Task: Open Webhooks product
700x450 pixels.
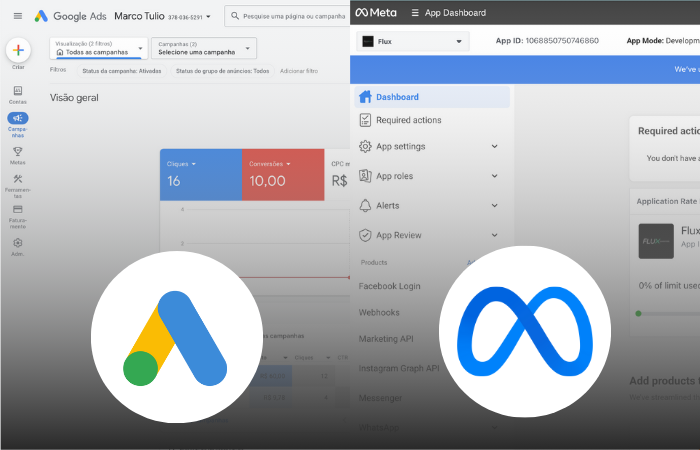Action: (379, 312)
